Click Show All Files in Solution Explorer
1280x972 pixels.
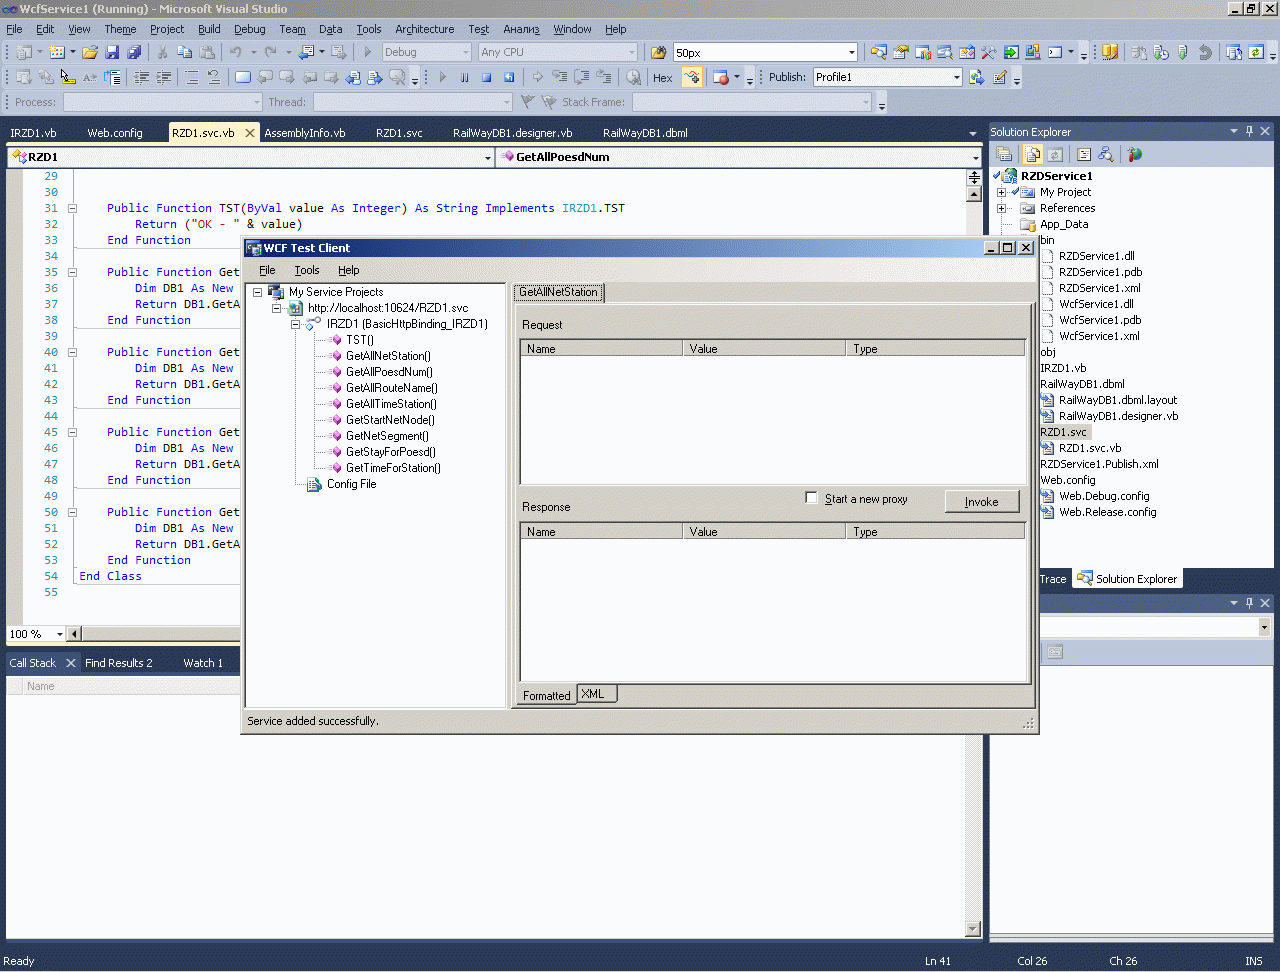[x=1032, y=154]
